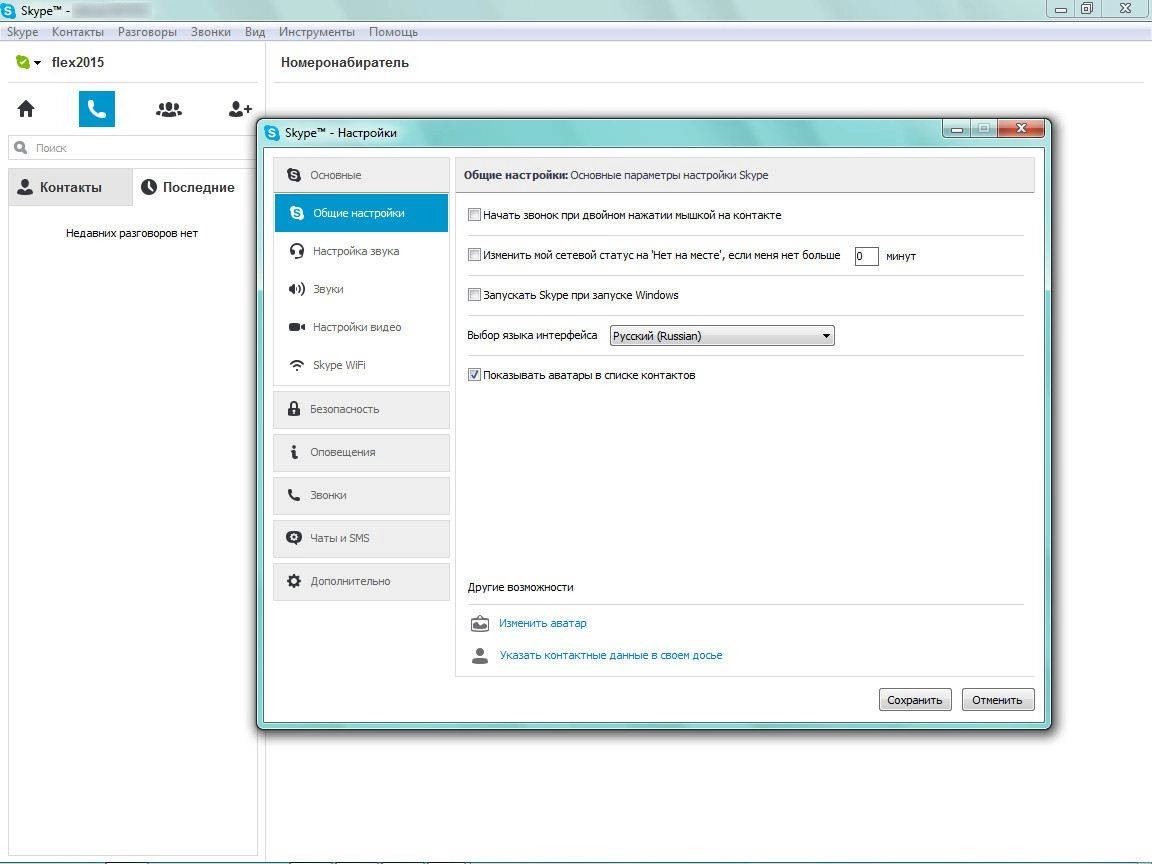Select Настройки видео settings page

(x=361, y=327)
